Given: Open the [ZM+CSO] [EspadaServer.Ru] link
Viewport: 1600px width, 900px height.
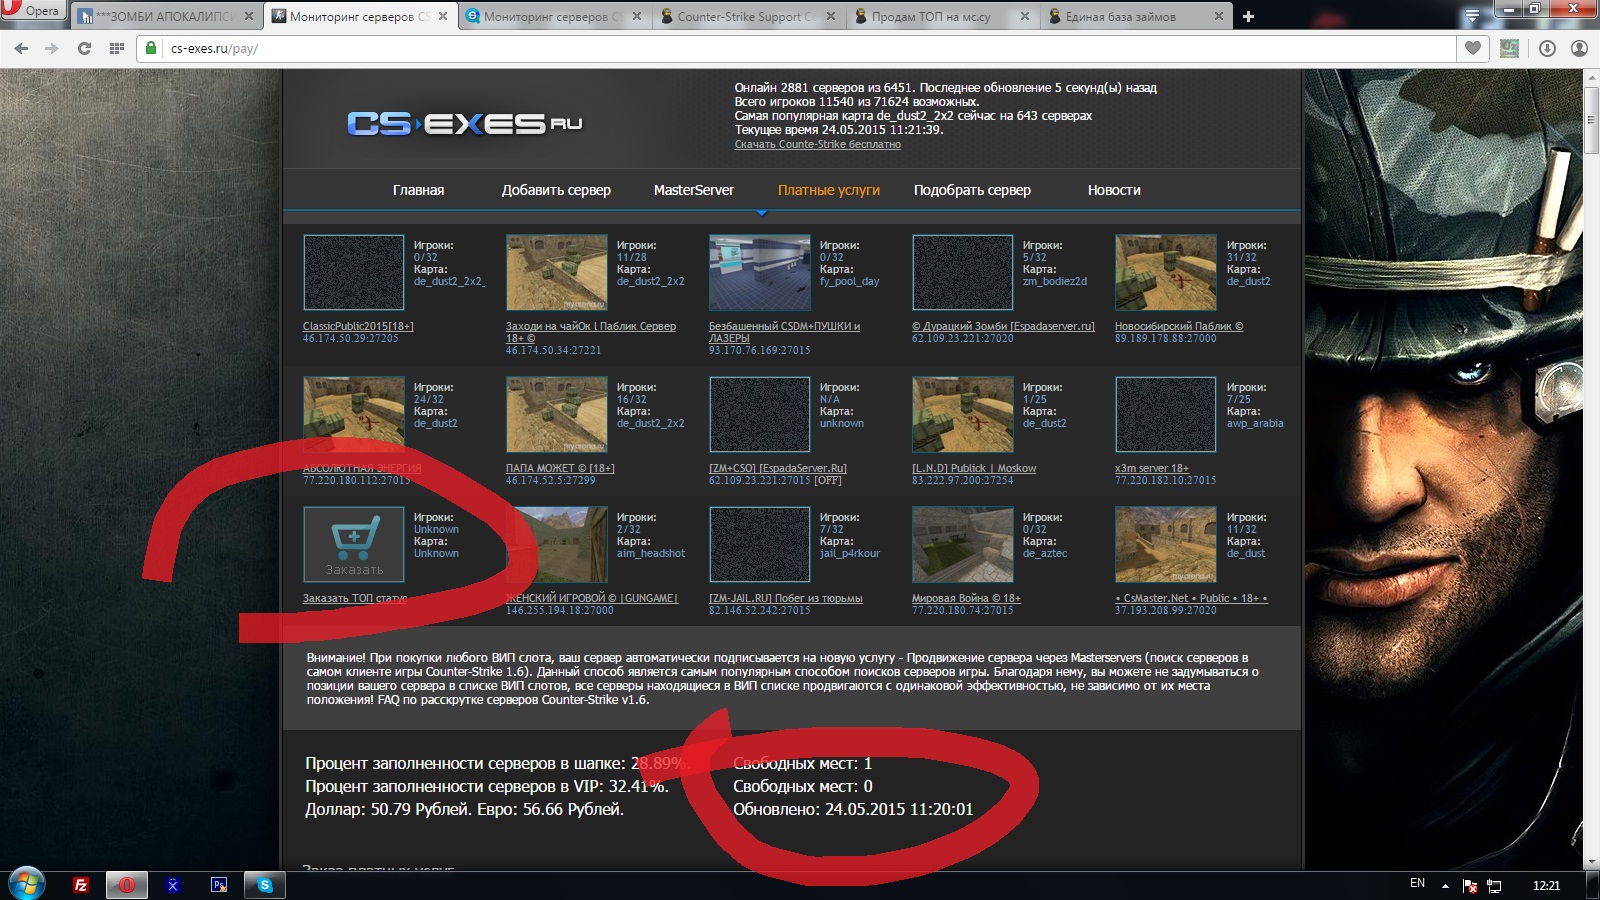Looking at the screenshot, I should 778,468.
